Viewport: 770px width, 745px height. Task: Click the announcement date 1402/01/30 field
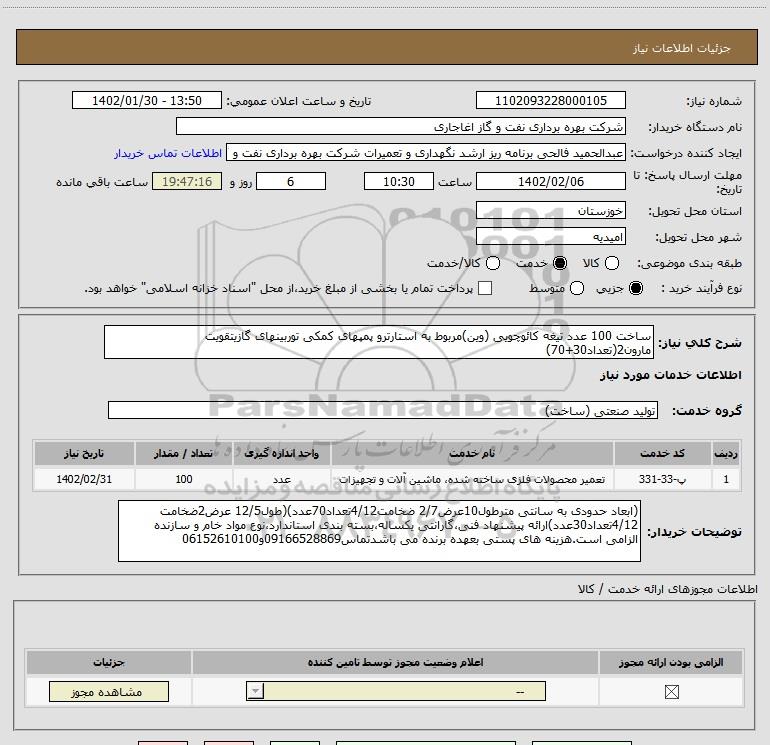coord(147,100)
